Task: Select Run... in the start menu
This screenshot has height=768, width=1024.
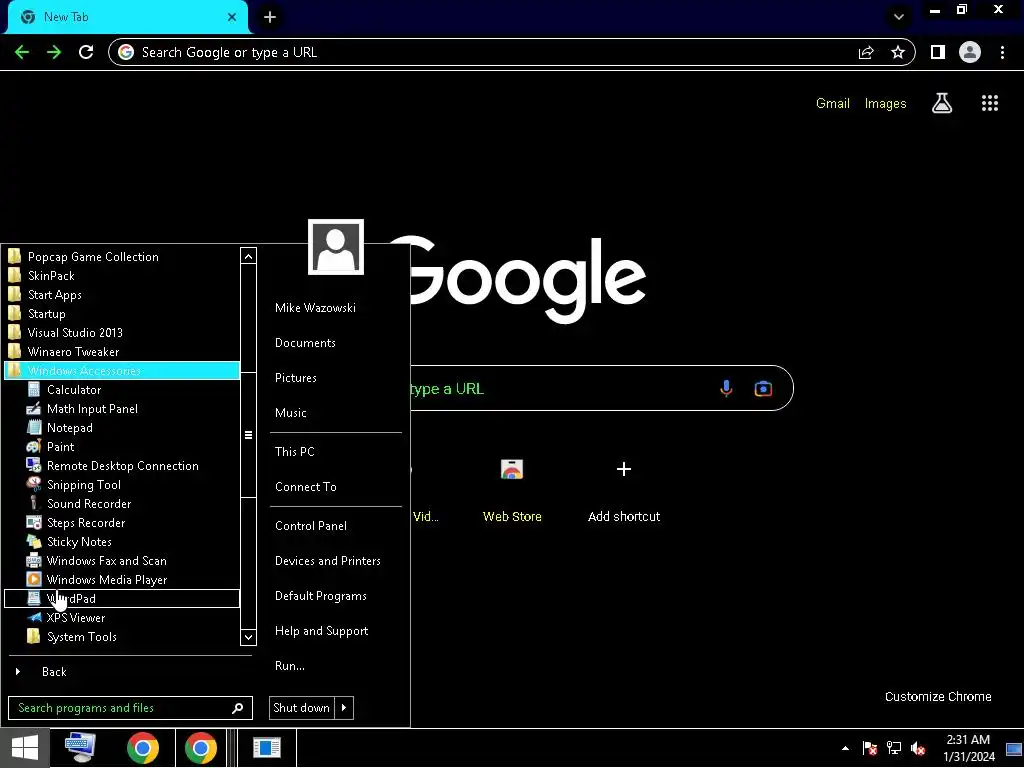Action: coord(289,666)
